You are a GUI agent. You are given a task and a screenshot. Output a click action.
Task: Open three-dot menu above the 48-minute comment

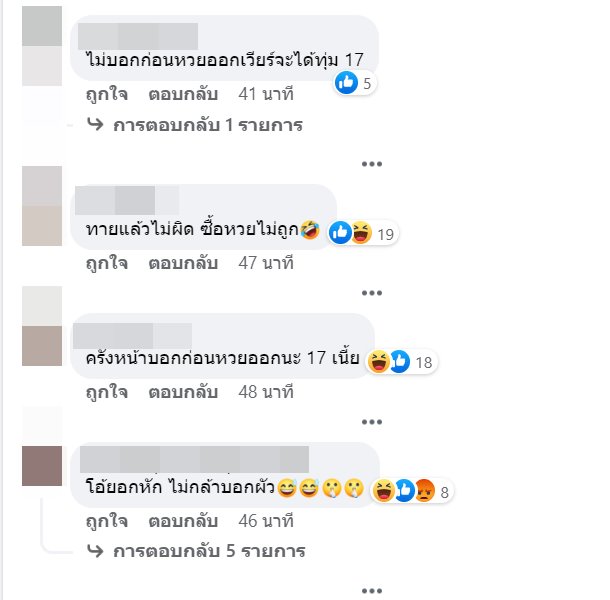(x=372, y=293)
